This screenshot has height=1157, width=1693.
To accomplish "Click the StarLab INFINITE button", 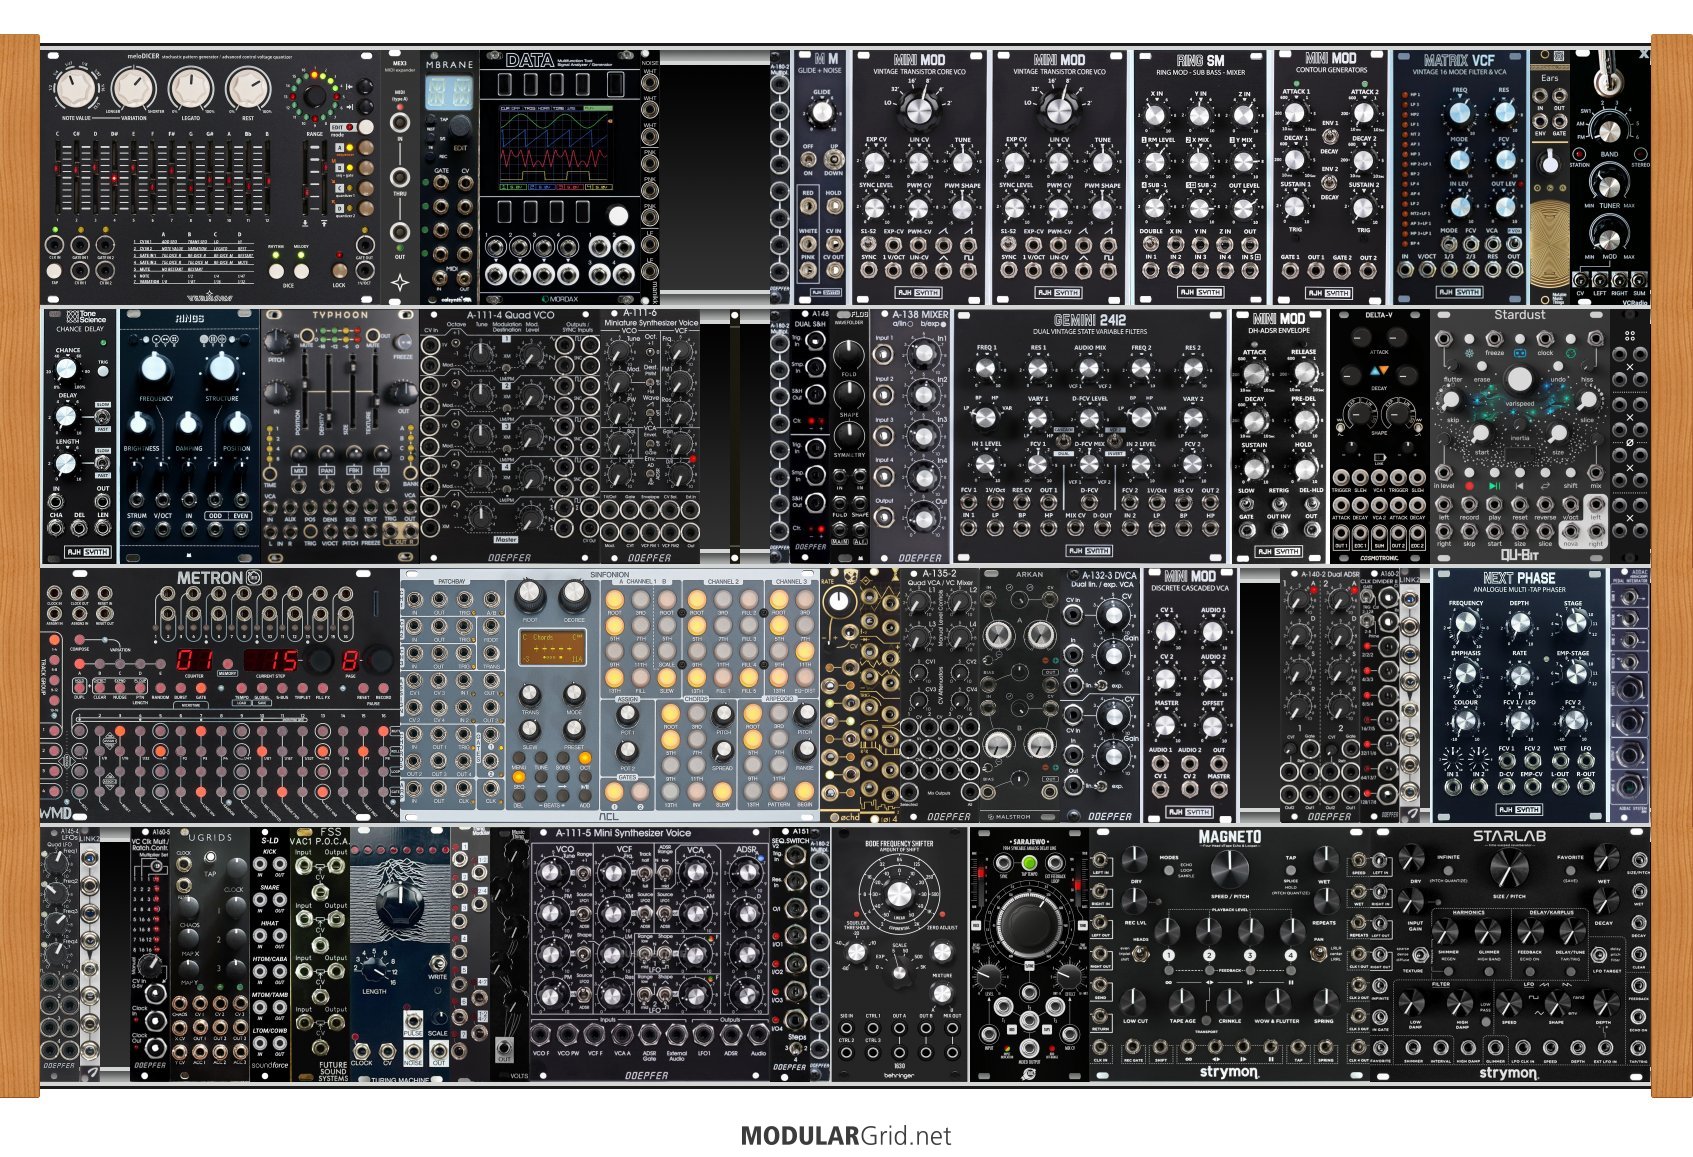I will pos(1448,870).
